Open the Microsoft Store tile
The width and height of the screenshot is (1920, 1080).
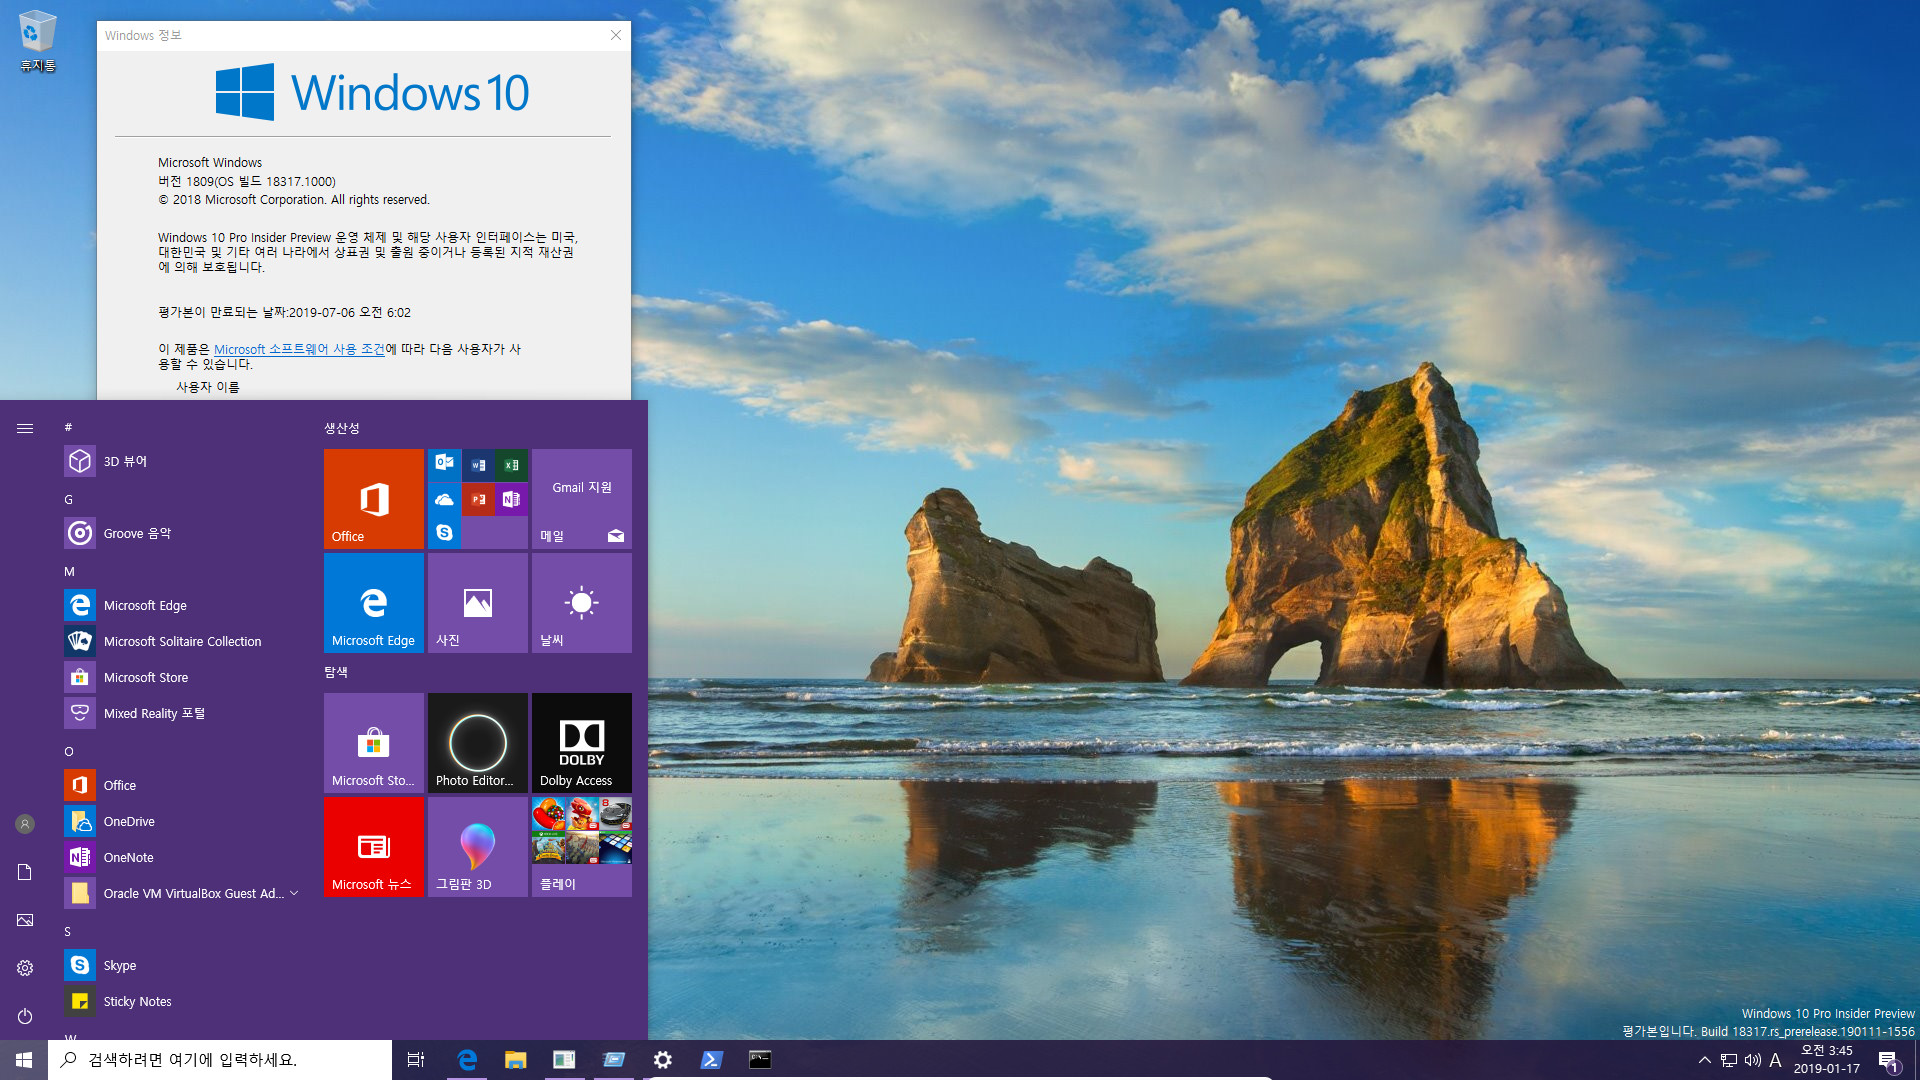coord(374,743)
